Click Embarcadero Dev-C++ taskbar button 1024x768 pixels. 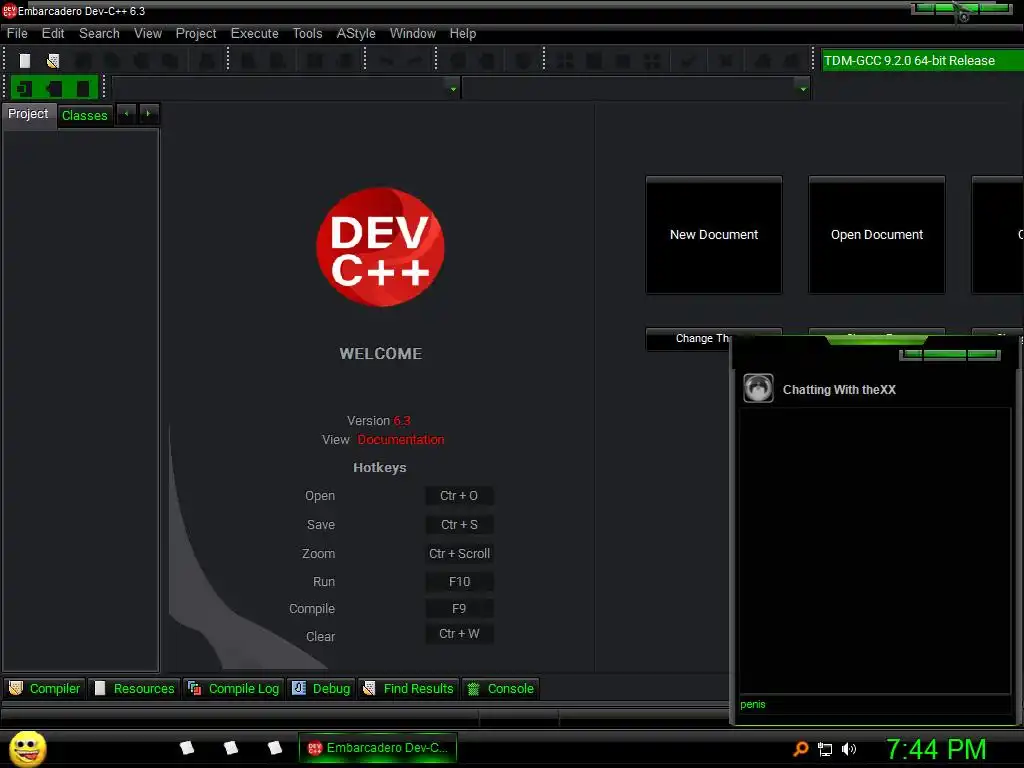tap(378, 748)
